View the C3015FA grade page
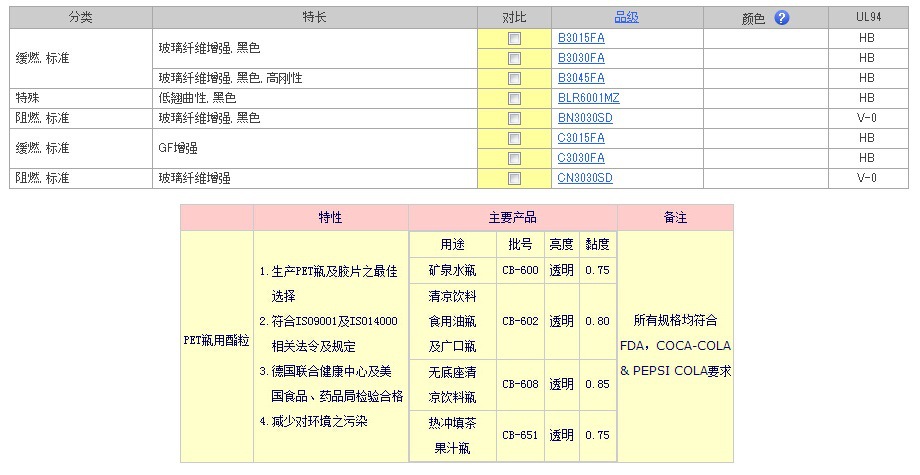The height and width of the screenshot is (475, 920). tap(581, 138)
